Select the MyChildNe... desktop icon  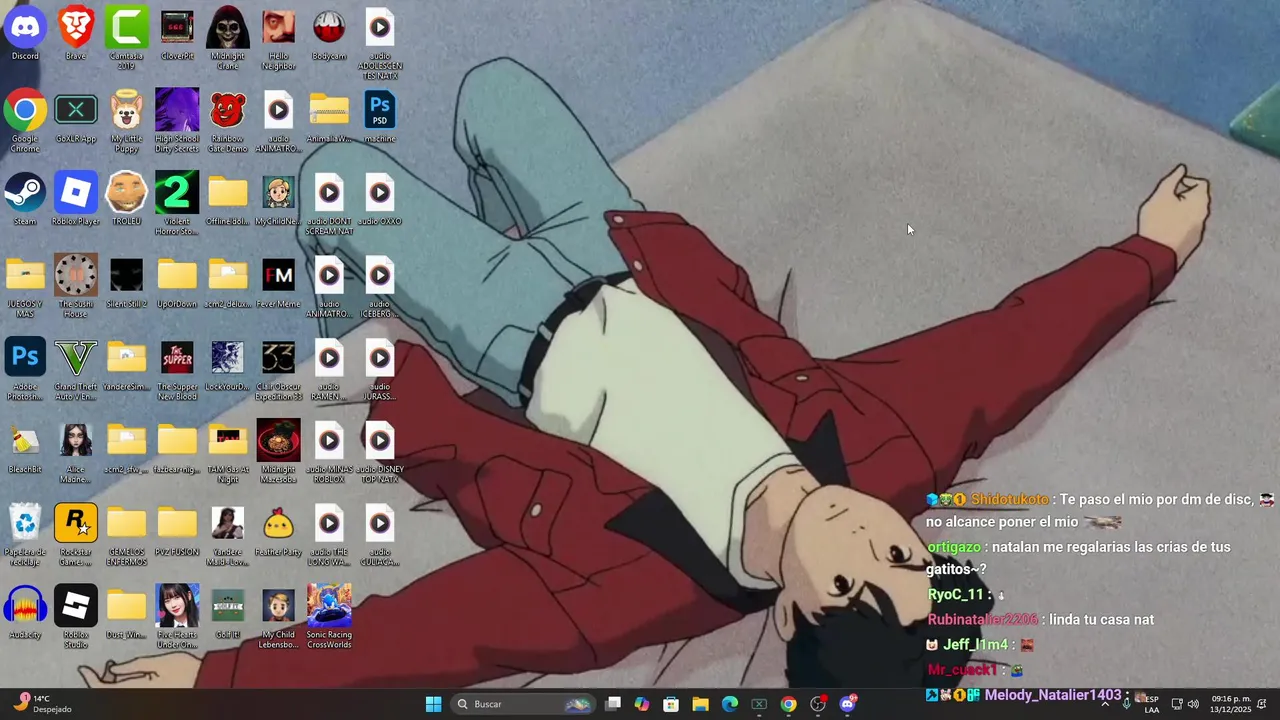(x=278, y=199)
